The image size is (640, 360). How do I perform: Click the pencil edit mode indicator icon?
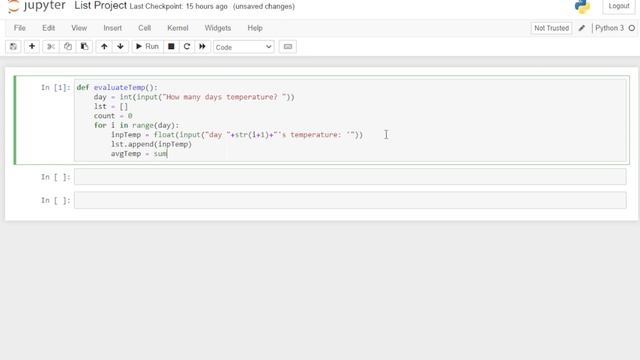click(x=582, y=28)
